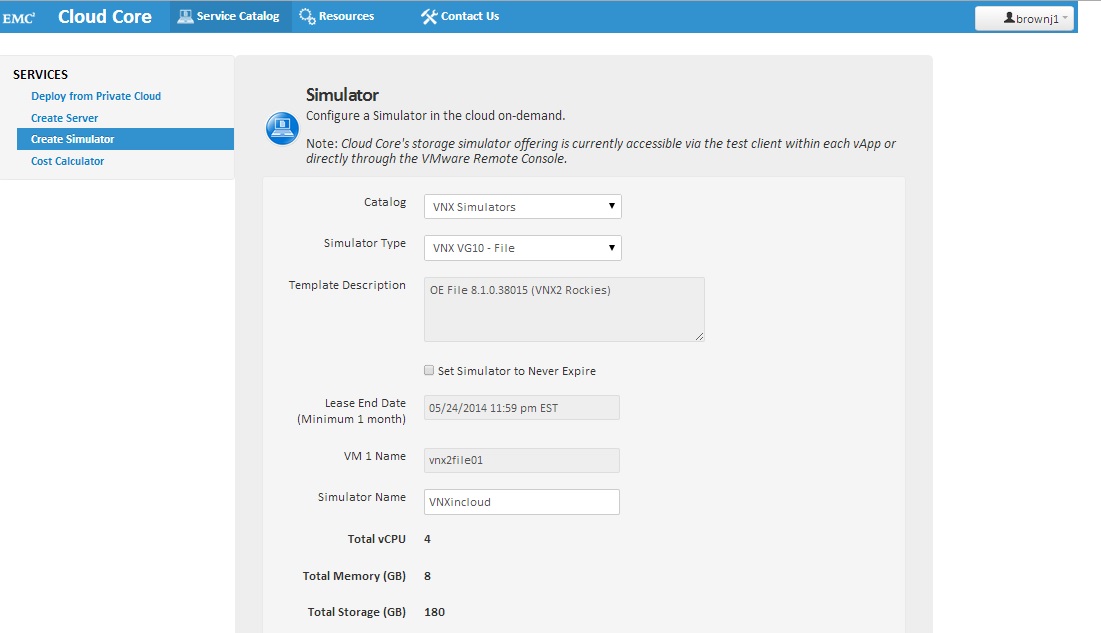The image size is (1101, 633).
Task: Click the Total Memory (GB) label
Action: coord(354,576)
